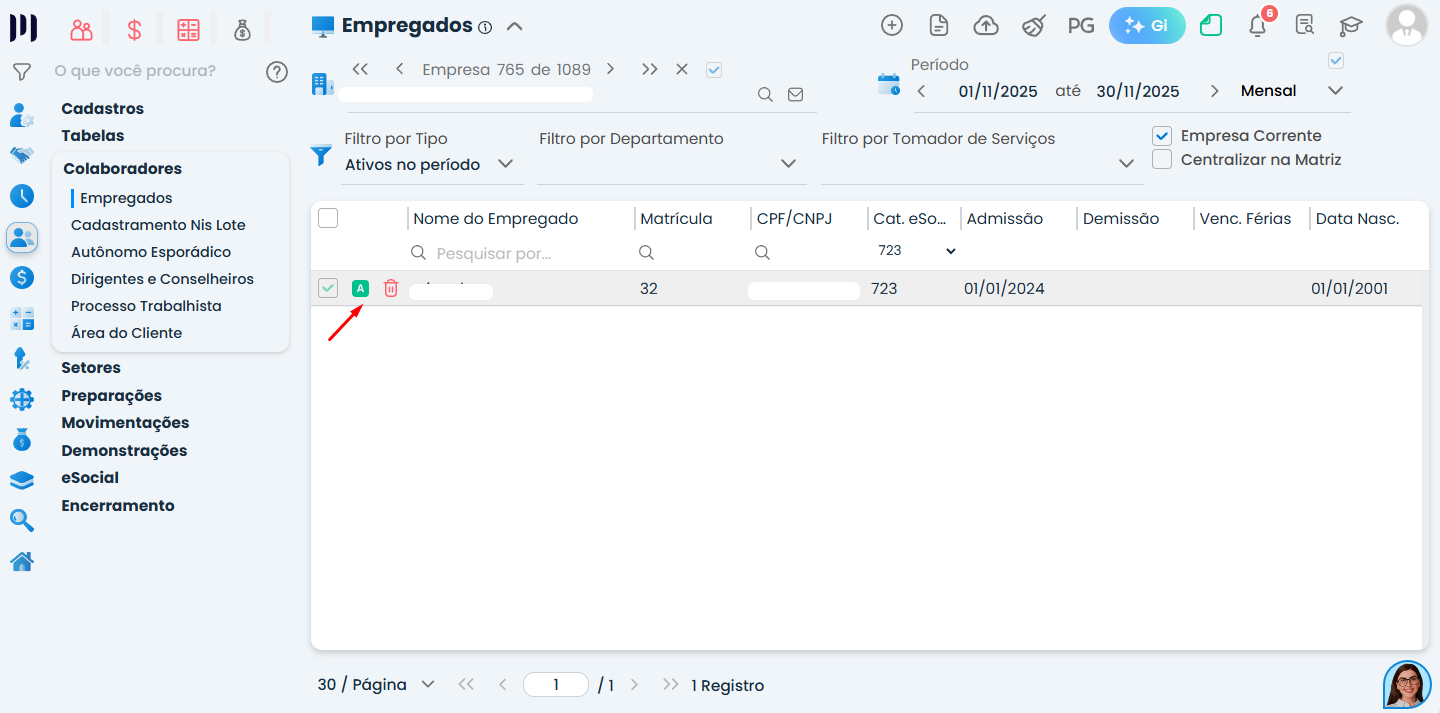Click the home icon in left sidebar
1440x713 pixels.
[22, 562]
